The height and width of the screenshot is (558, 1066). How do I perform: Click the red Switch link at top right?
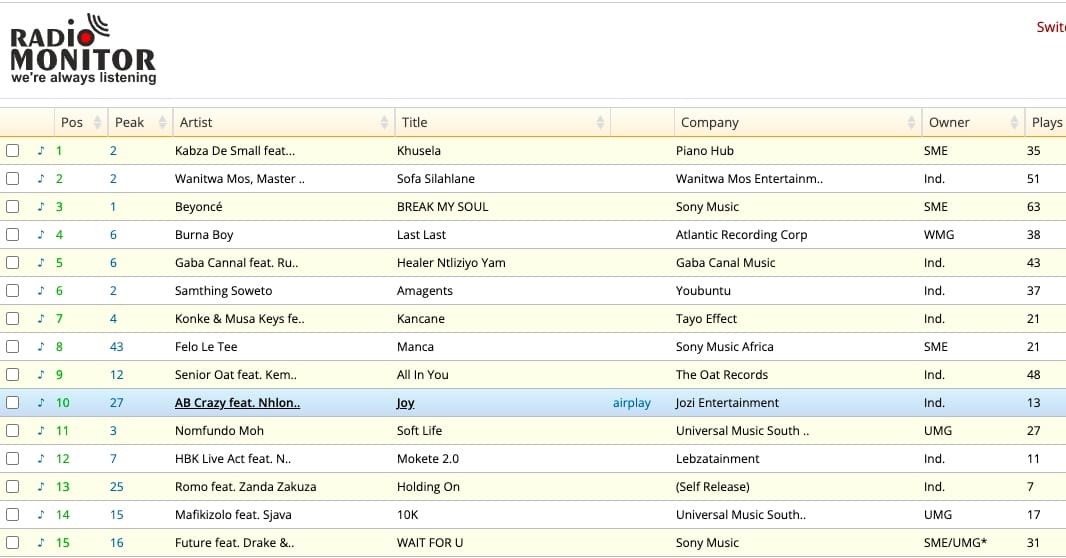click(x=1051, y=27)
